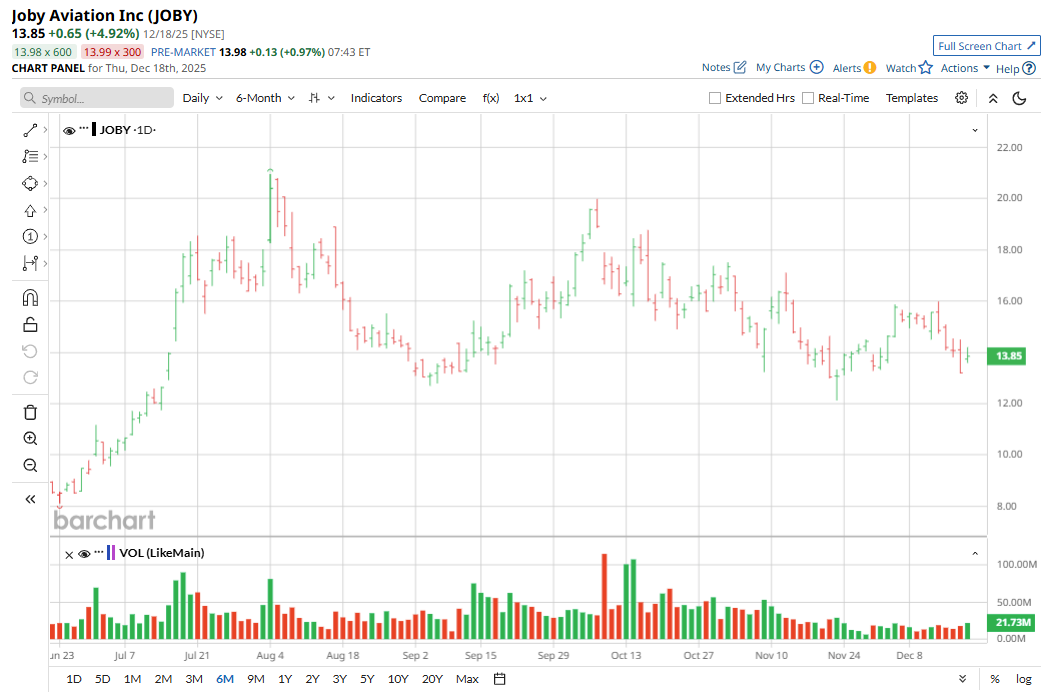The height and width of the screenshot is (698, 1052).
Task: Collapse the drawing tools sidebar
Action: pyautogui.click(x=30, y=499)
